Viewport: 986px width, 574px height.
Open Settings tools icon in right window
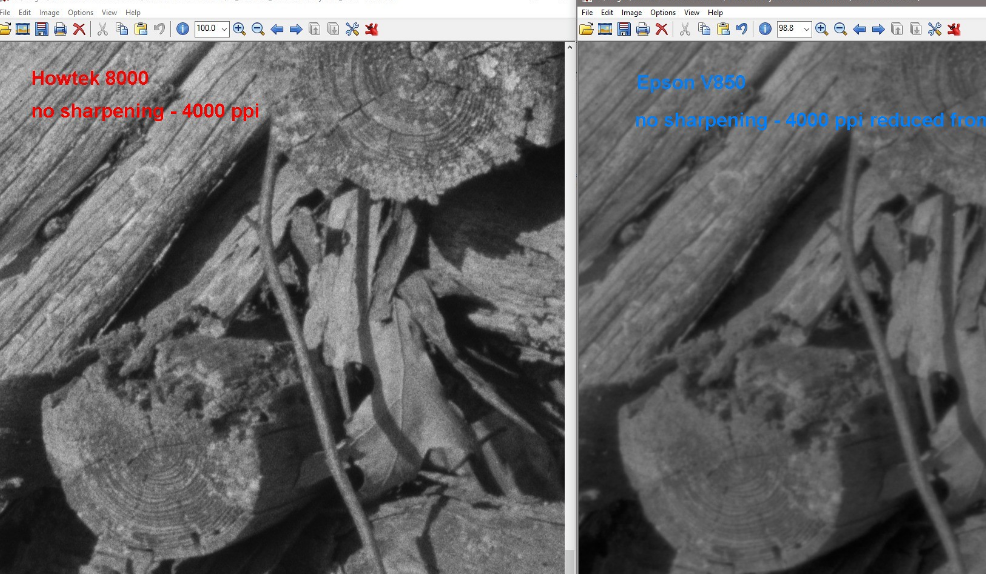click(935, 29)
